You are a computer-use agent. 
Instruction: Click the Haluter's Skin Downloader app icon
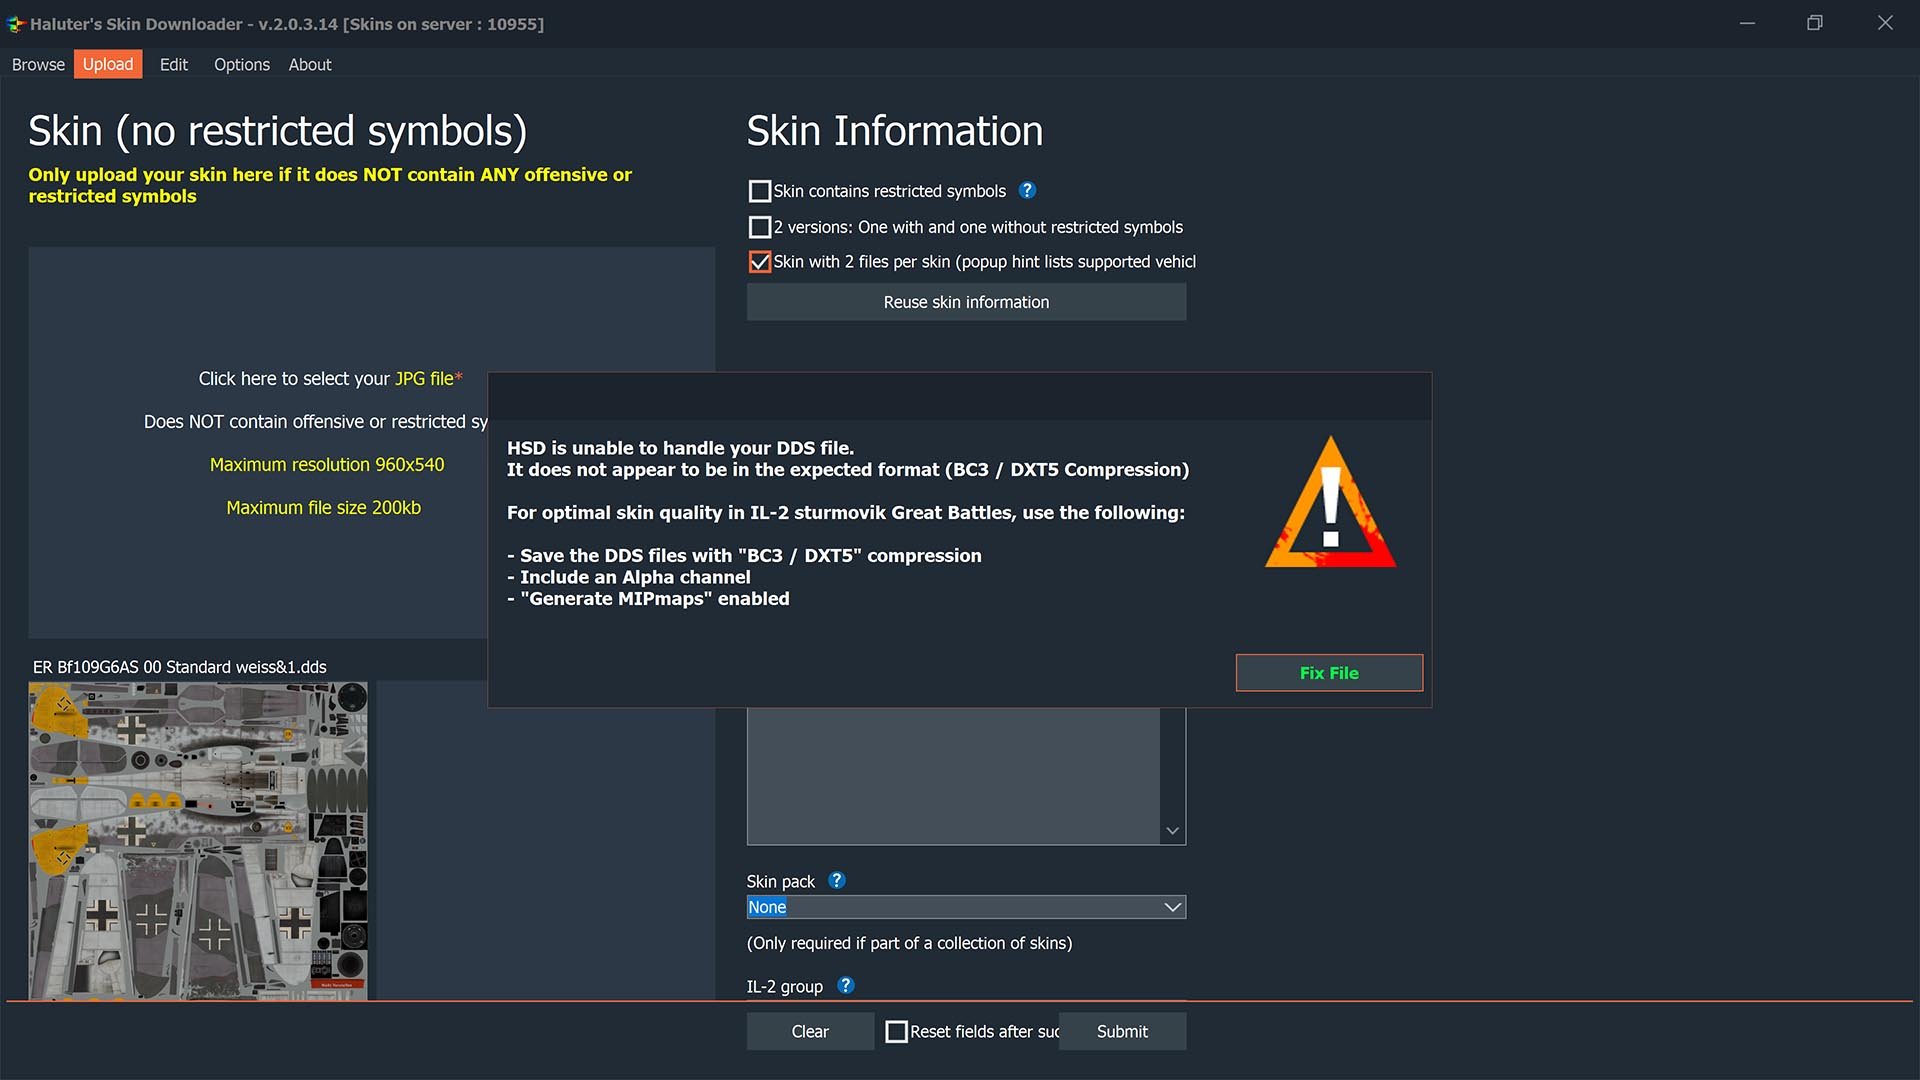tap(15, 24)
